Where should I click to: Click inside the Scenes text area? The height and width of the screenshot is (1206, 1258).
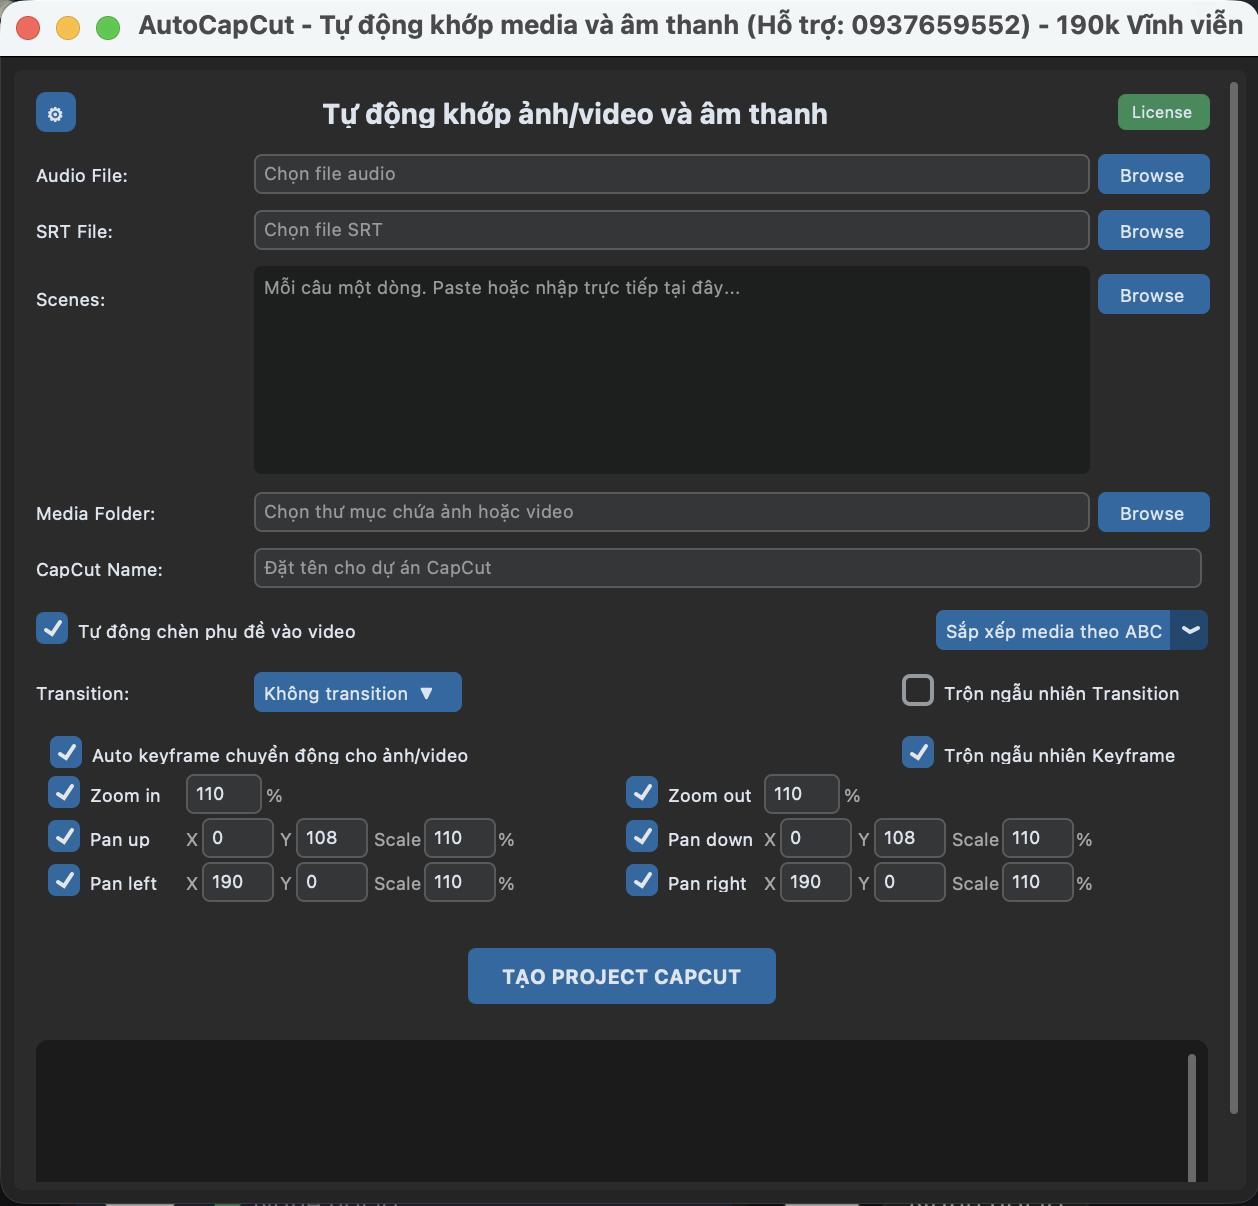[x=671, y=370]
